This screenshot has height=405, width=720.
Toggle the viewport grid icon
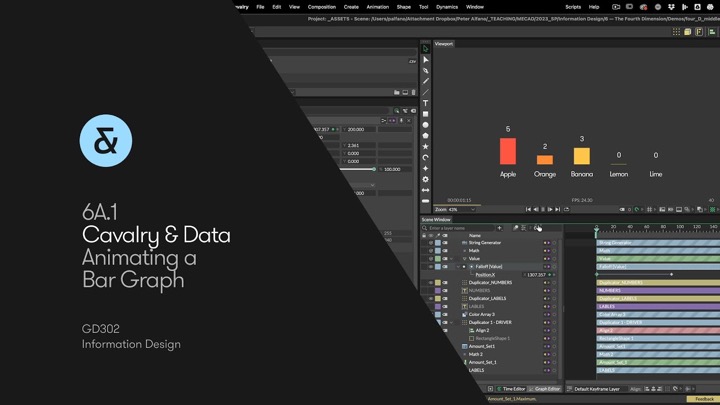(649, 209)
